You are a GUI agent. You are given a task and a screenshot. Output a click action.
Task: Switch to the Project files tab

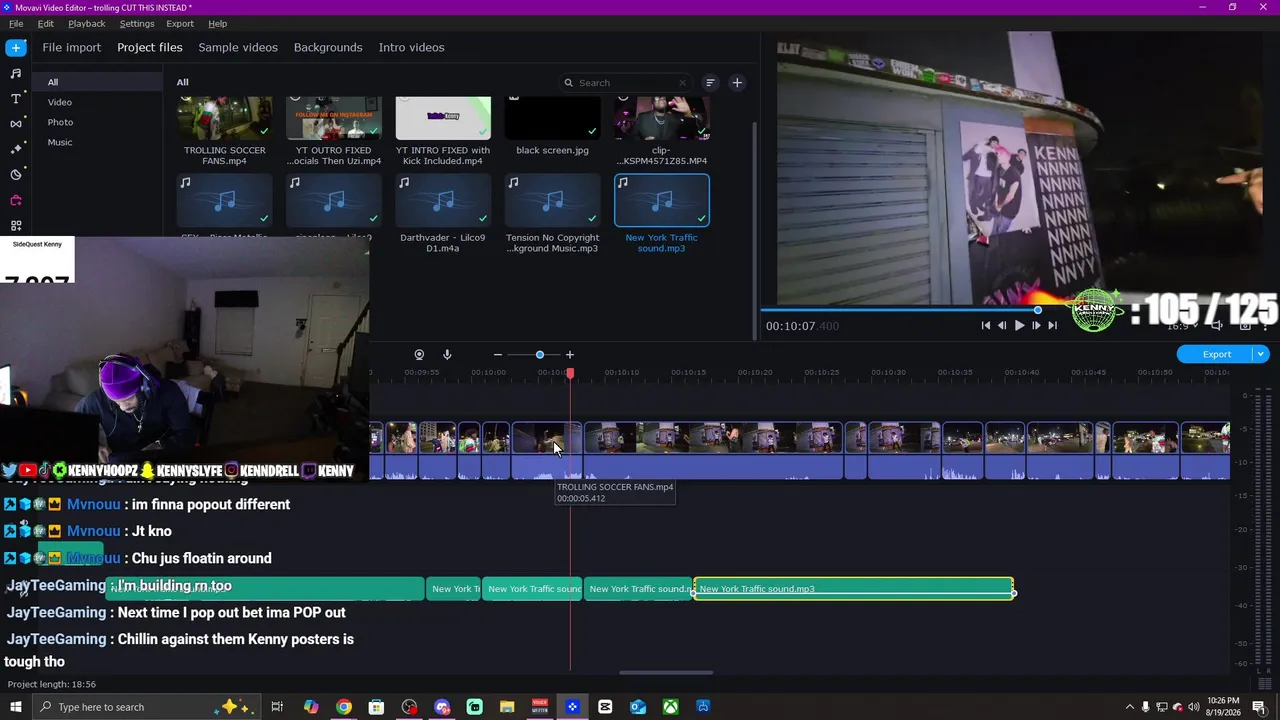(150, 47)
